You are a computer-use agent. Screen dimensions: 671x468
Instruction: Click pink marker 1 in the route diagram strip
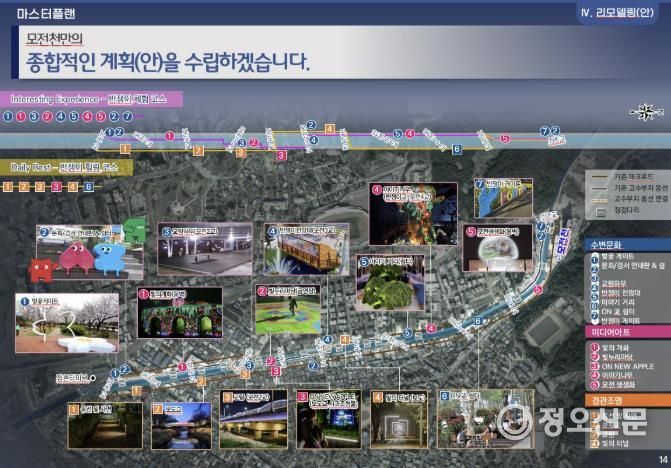170,136
